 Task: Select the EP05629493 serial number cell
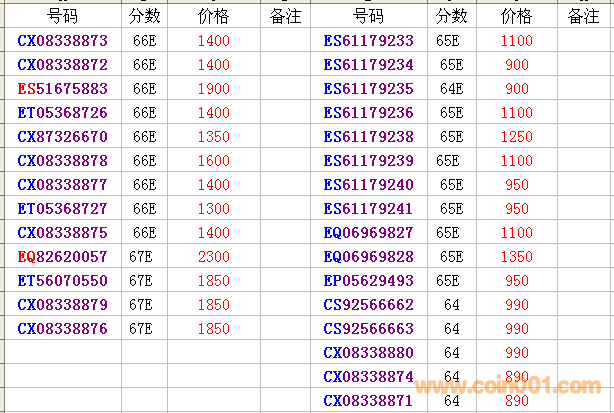(368, 280)
